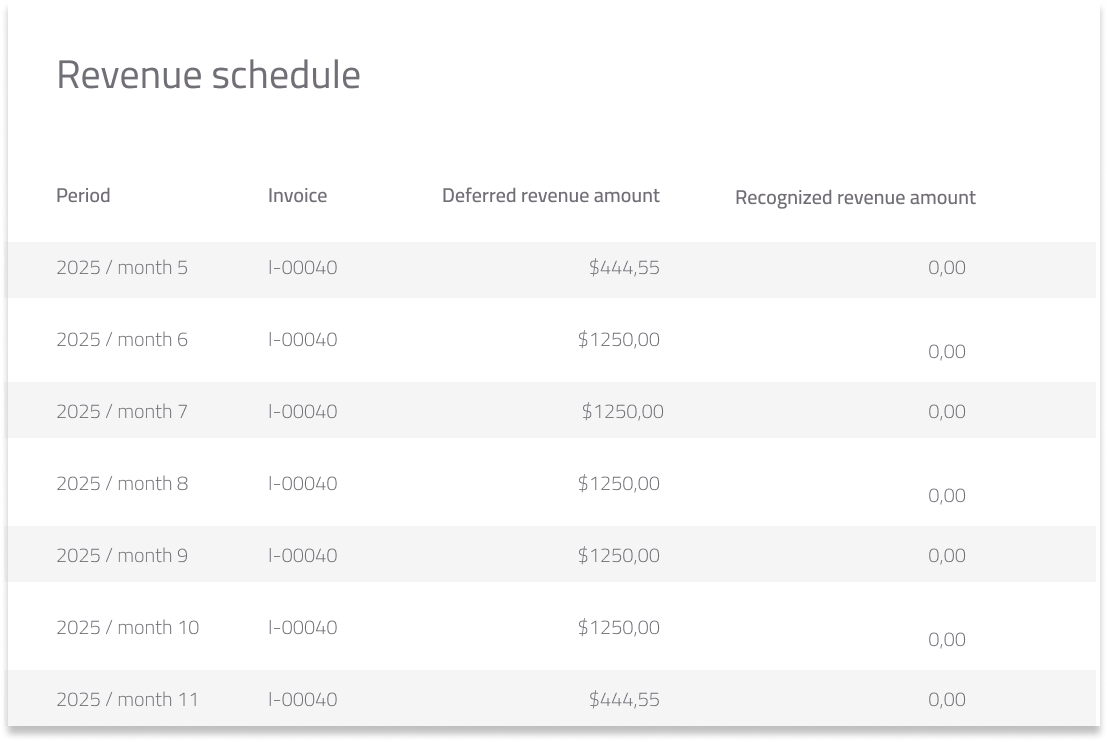Sort by Deferred revenue amount header
Screen dimensions: 1108x742
(550, 195)
